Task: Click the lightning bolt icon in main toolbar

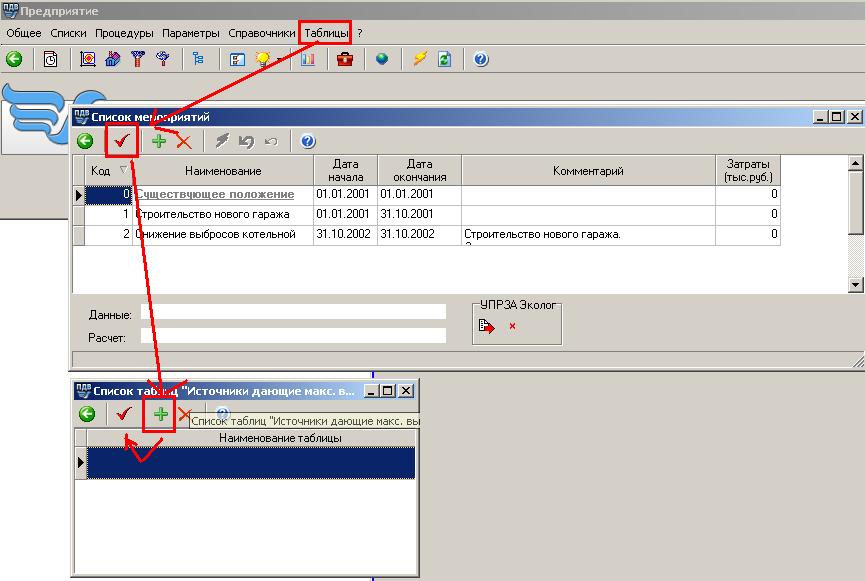Action: pyautogui.click(x=420, y=60)
